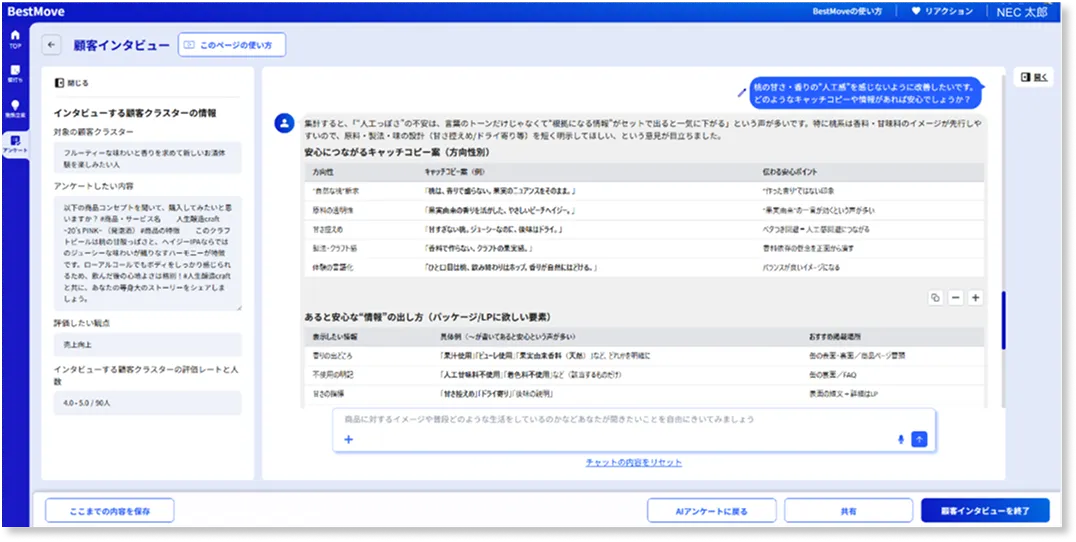Click the AI respondent avatar icon
Image resolution: width=1076 pixels, height=542 pixels.
[x=285, y=123]
